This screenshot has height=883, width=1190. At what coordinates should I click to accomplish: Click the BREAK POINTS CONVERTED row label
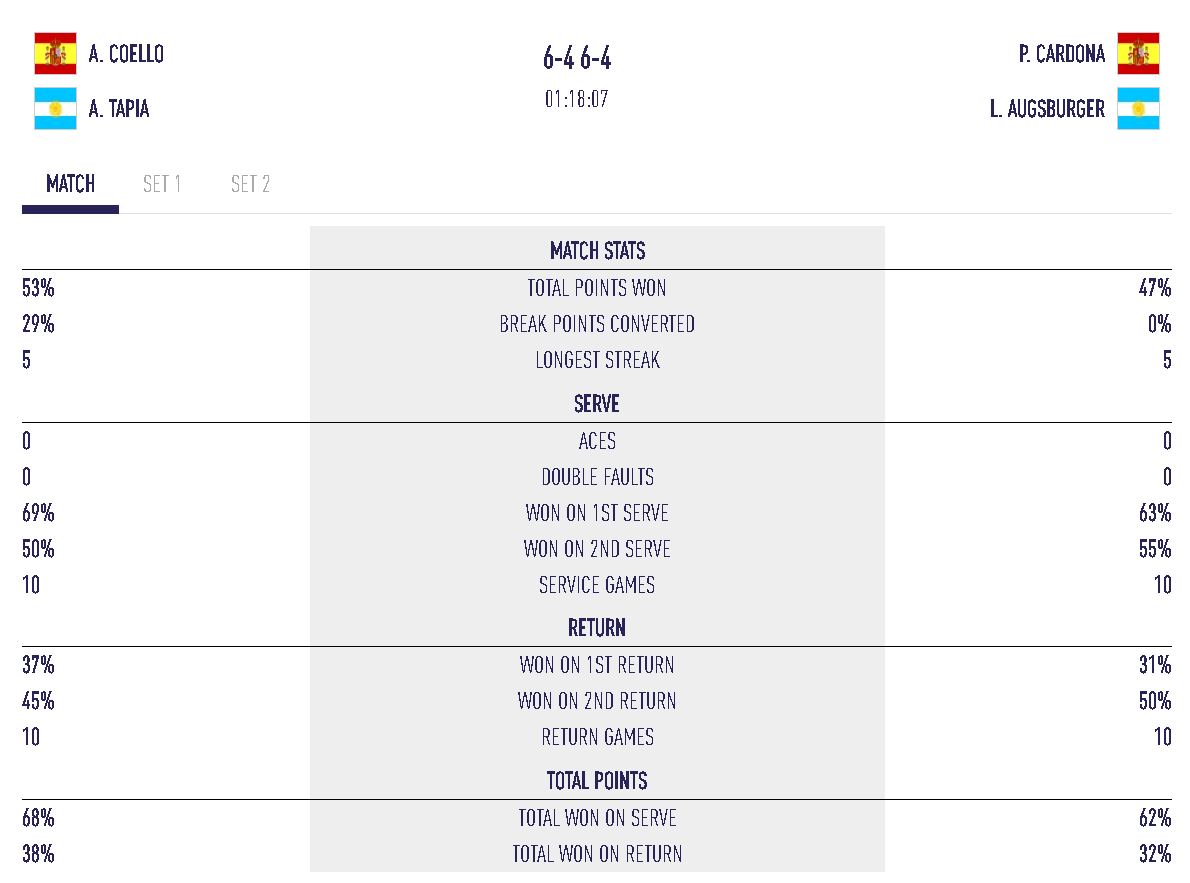(597, 324)
